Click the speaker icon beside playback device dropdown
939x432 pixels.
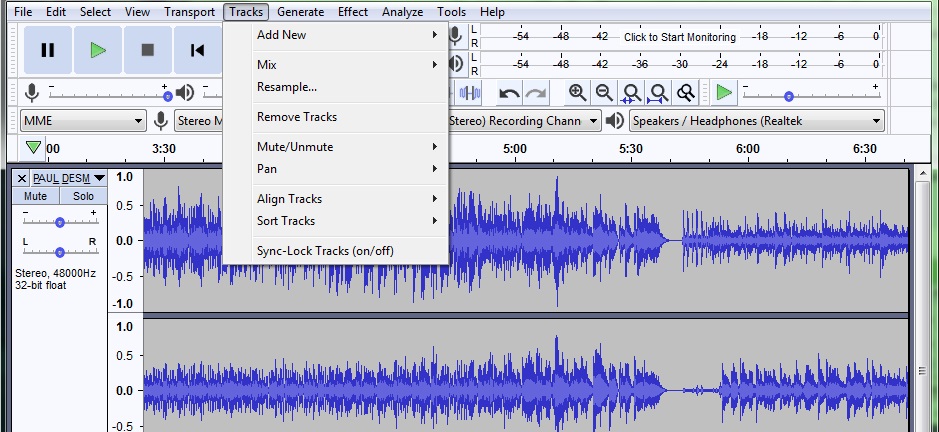pos(615,120)
